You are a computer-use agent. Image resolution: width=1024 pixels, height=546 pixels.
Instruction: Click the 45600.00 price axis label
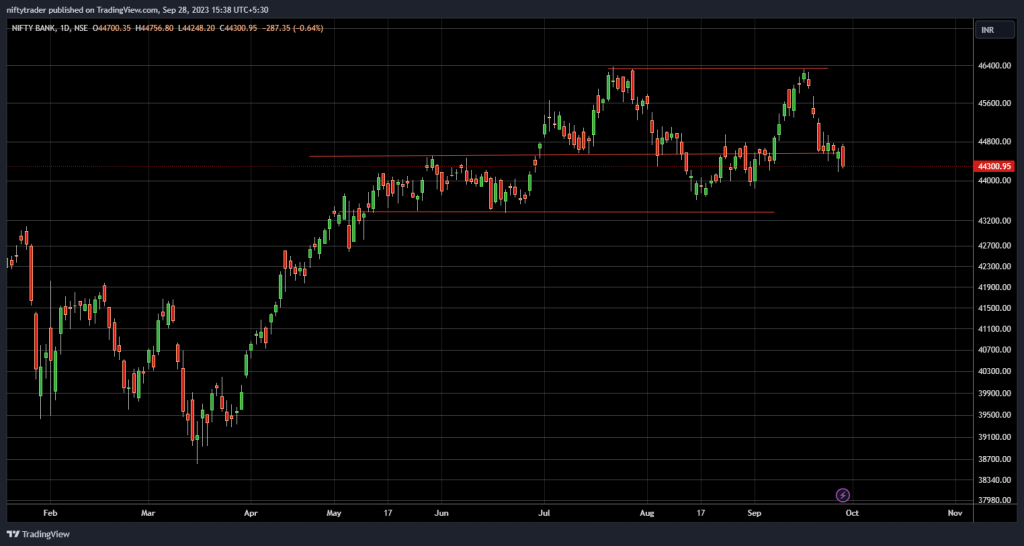coord(995,104)
